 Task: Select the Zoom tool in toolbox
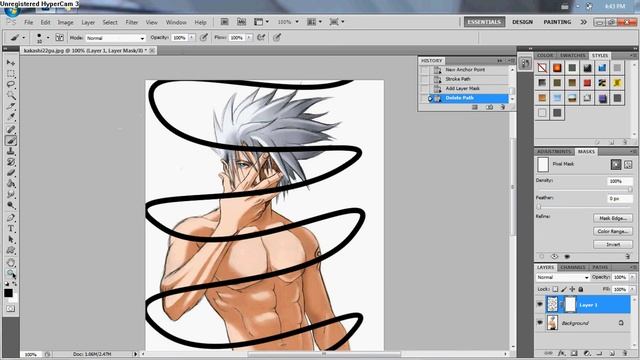[x=11, y=273]
